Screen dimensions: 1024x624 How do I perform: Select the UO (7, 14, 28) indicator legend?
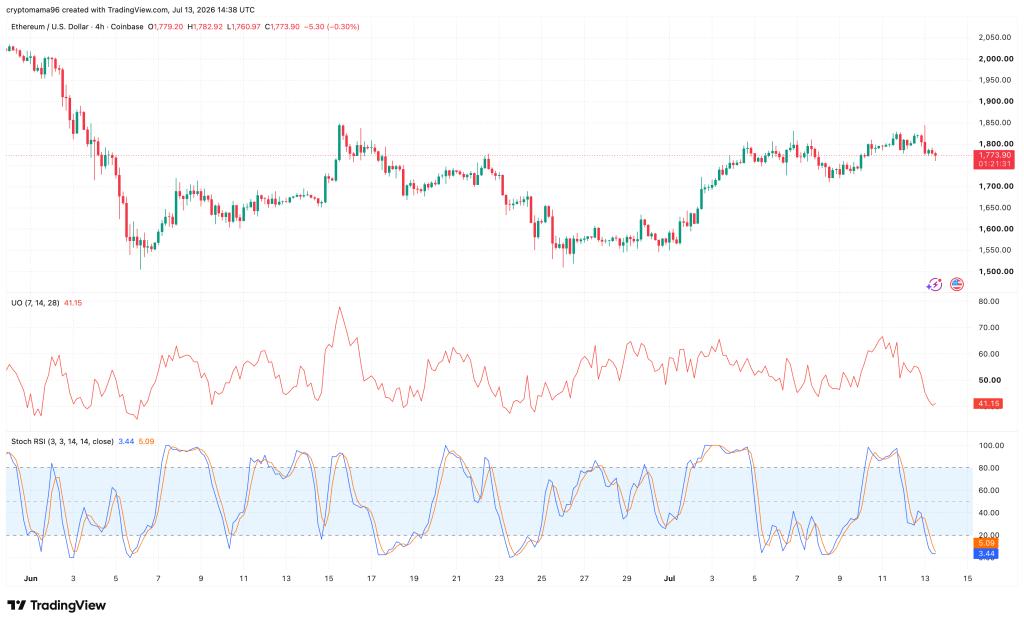coord(35,303)
